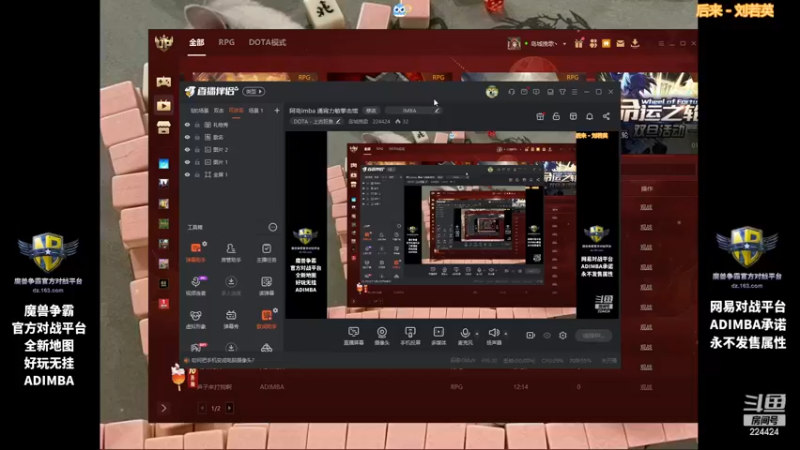
Task: Open the 房管助手 tool
Action: click(x=231, y=253)
